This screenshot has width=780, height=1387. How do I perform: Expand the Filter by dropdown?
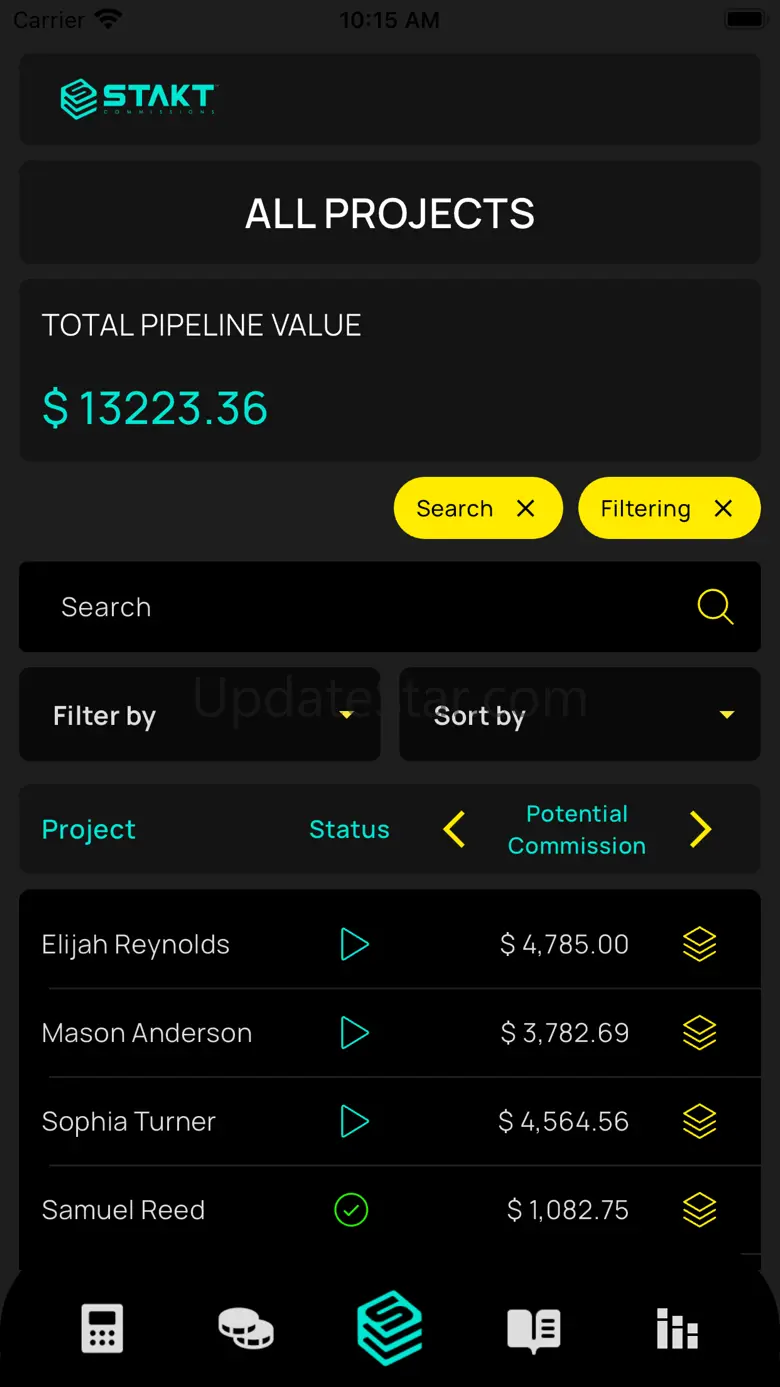(x=200, y=715)
